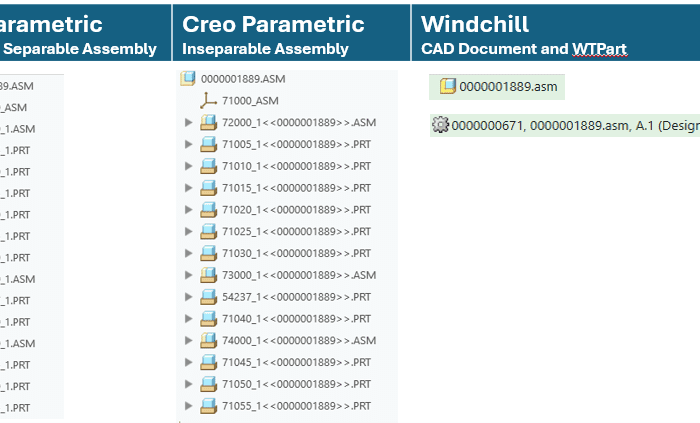Expand the 71055_1<<0000001889>>.PRT node

188,406
